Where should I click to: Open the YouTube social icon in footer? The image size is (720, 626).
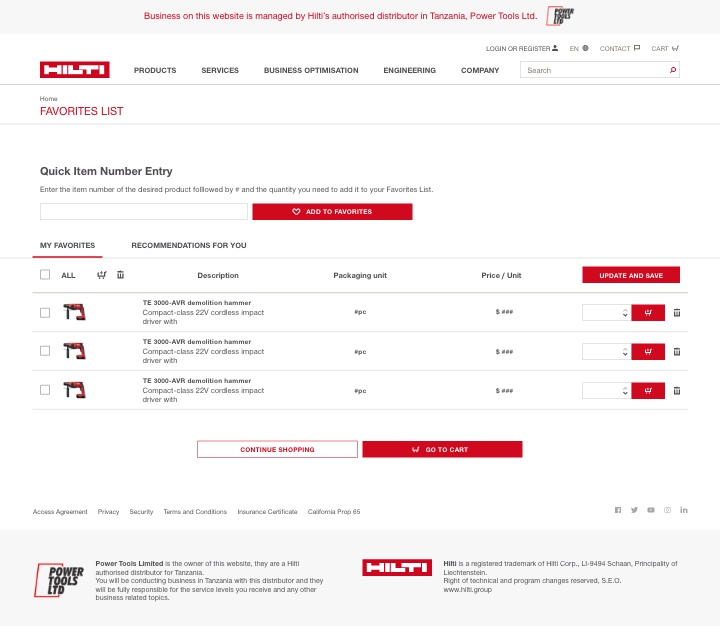click(x=651, y=510)
